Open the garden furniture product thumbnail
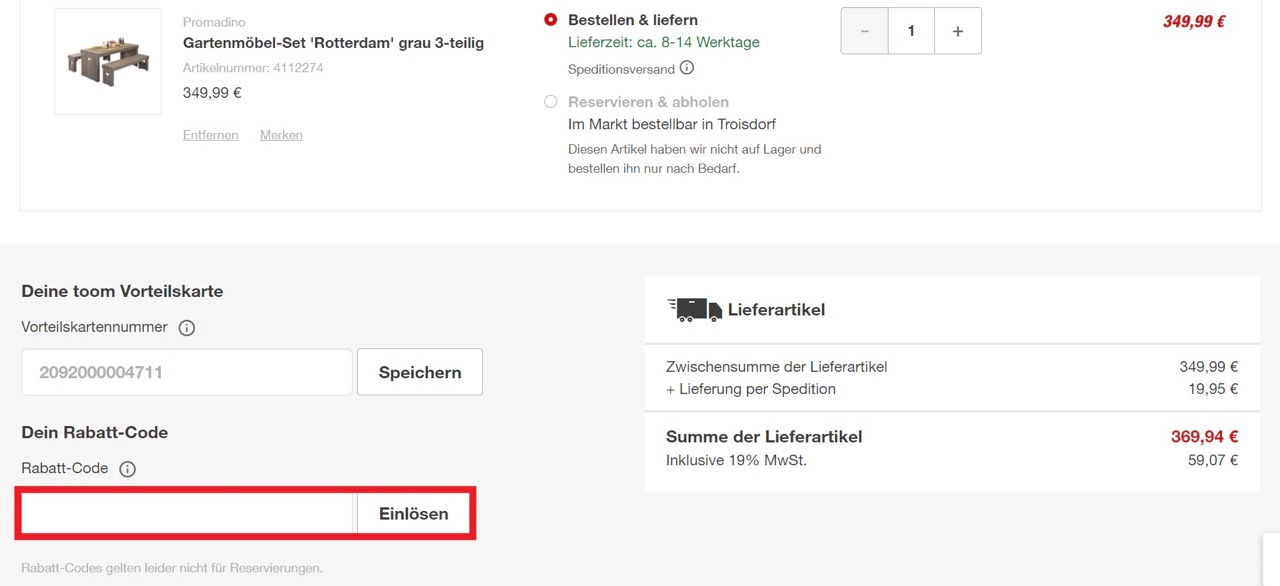Image resolution: width=1280 pixels, height=586 pixels. [107, 60]
